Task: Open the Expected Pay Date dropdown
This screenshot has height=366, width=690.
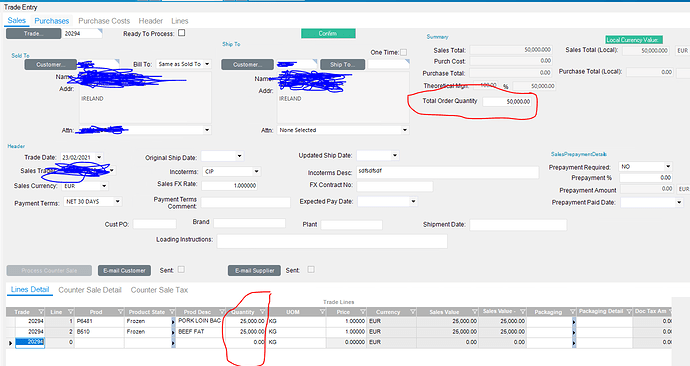Action: point(413,201)
